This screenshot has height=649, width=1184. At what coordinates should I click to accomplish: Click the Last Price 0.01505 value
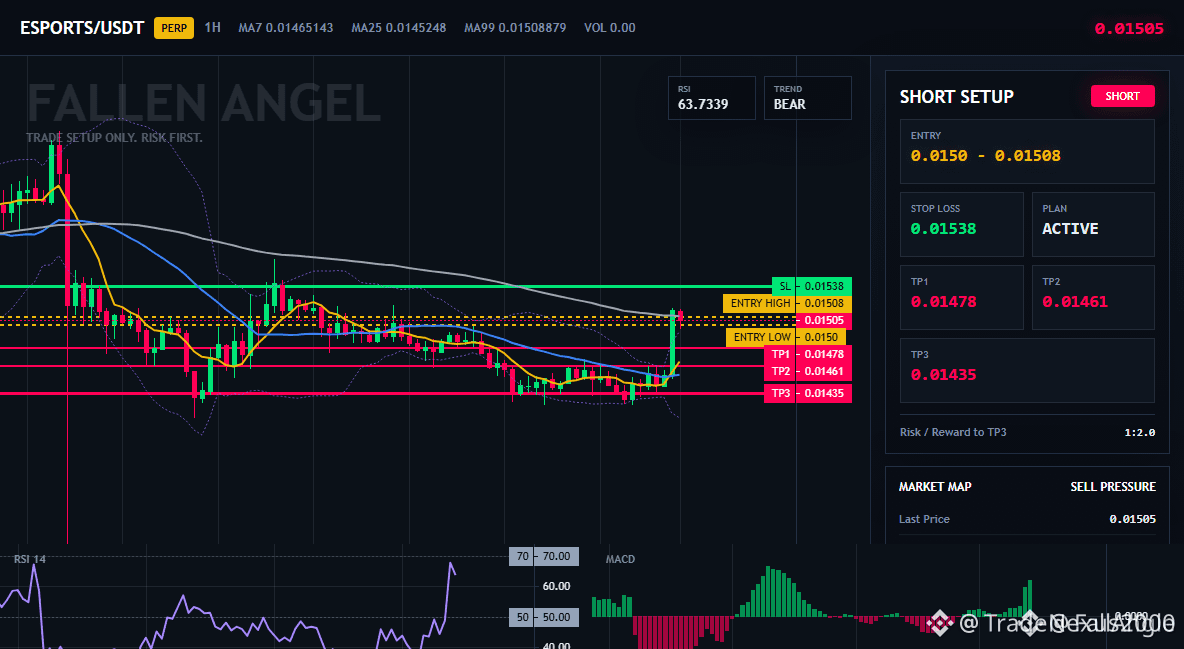(1132, 519)
